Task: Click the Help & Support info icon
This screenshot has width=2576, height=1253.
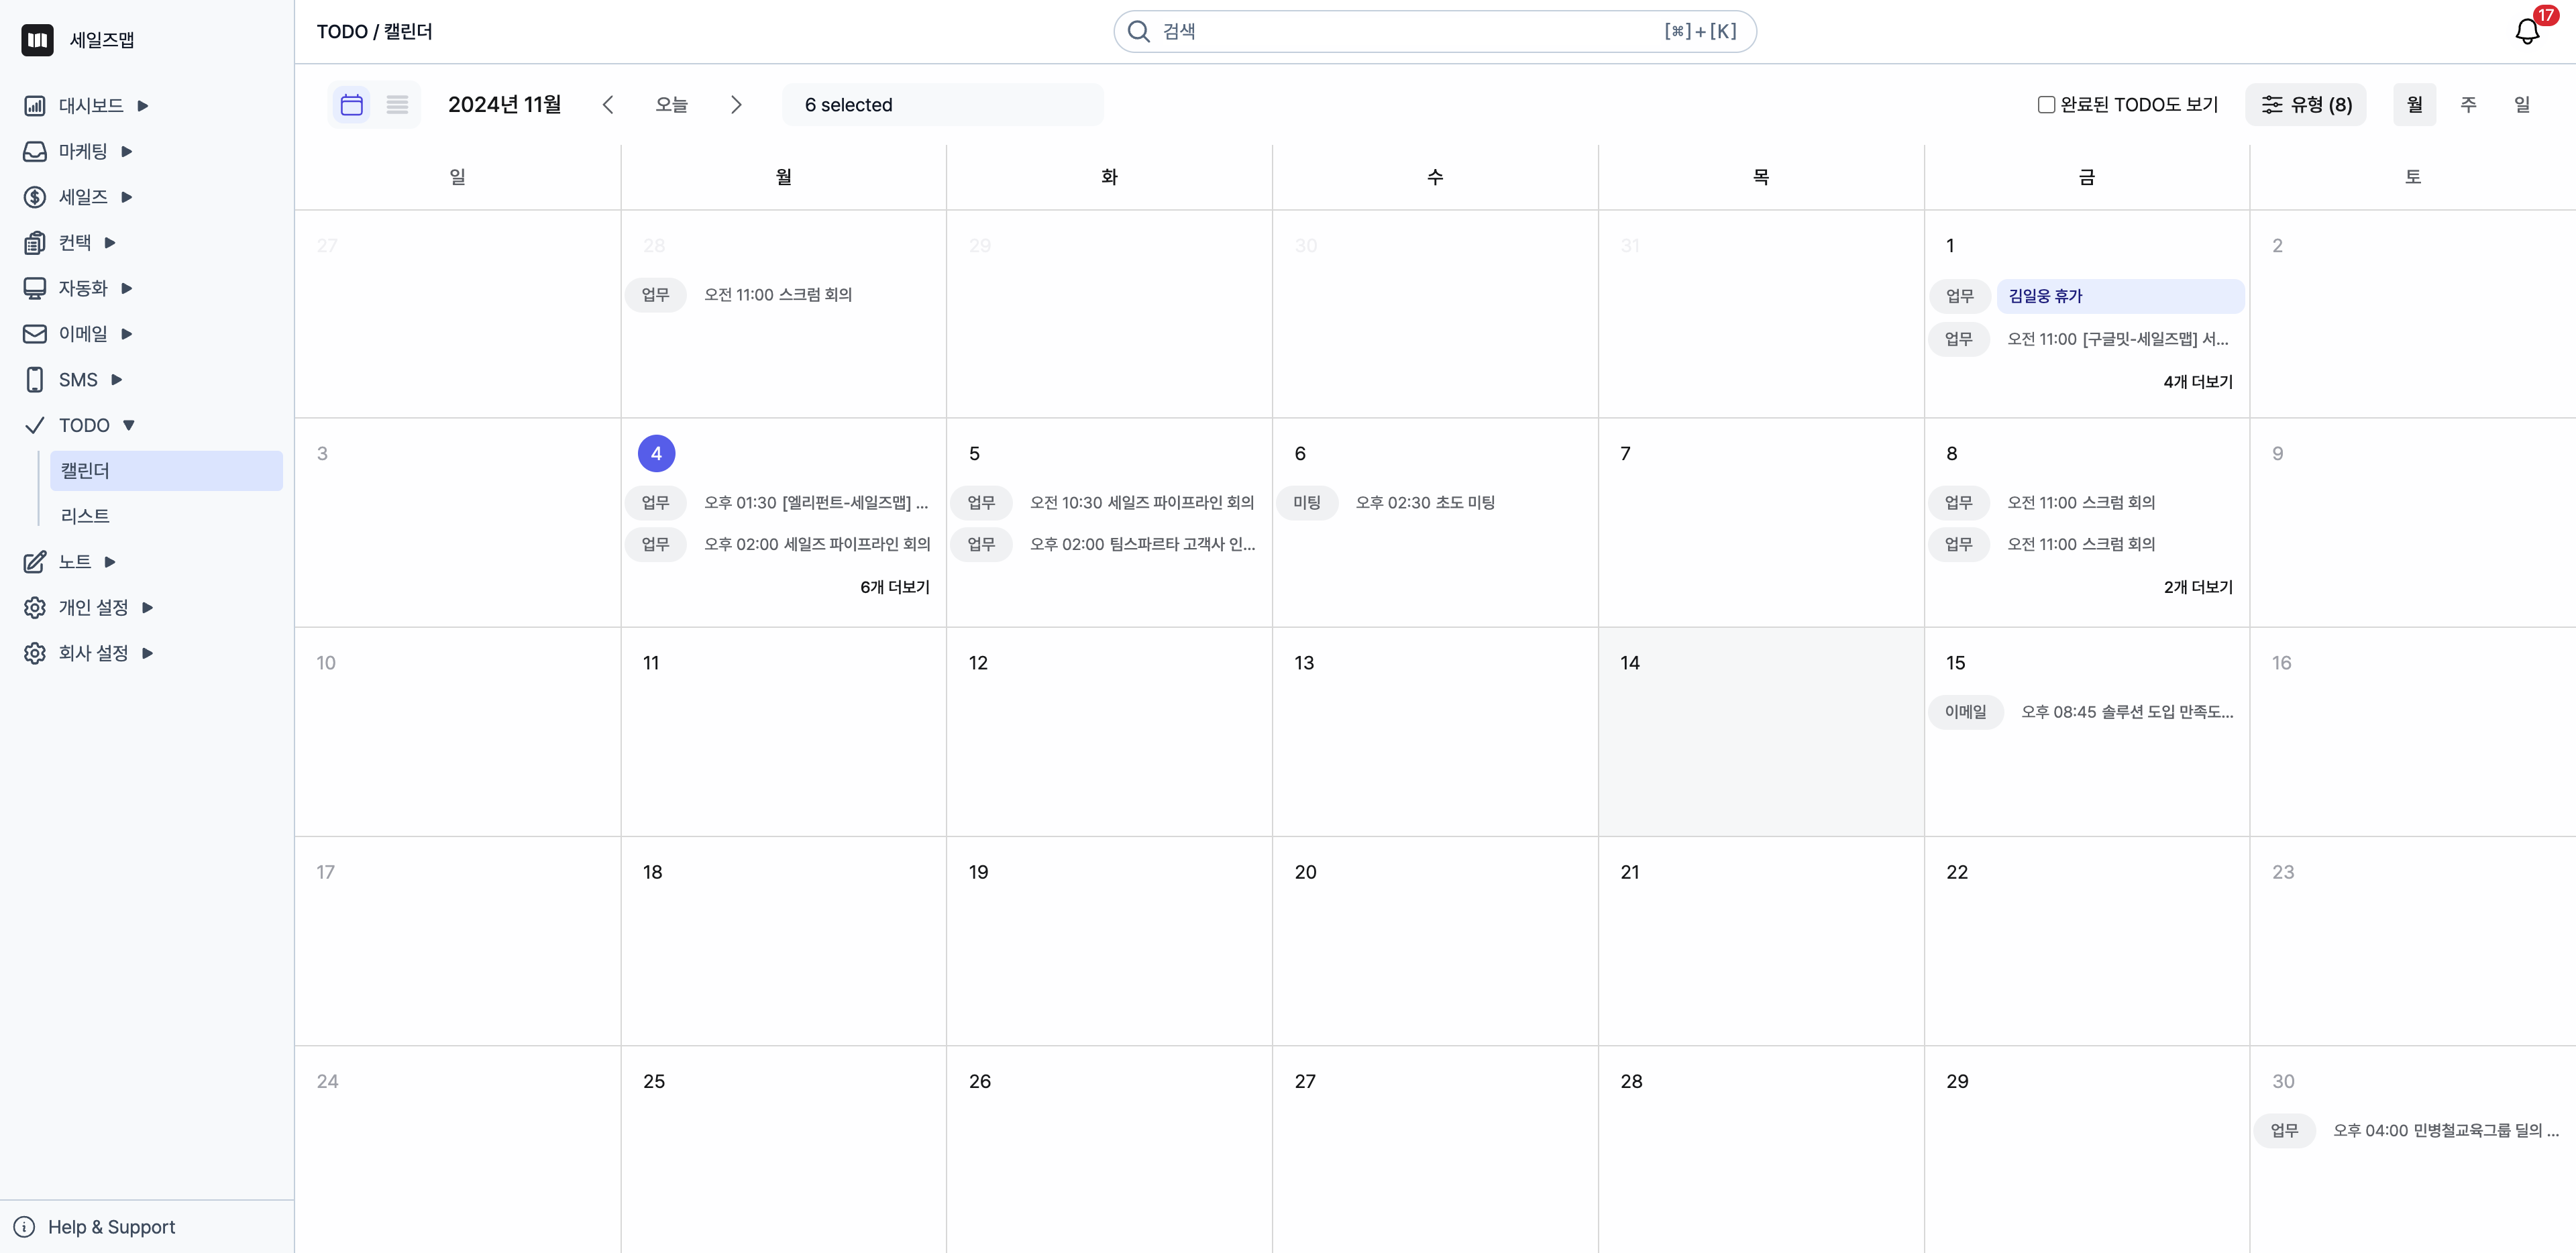Action: 24,1227
